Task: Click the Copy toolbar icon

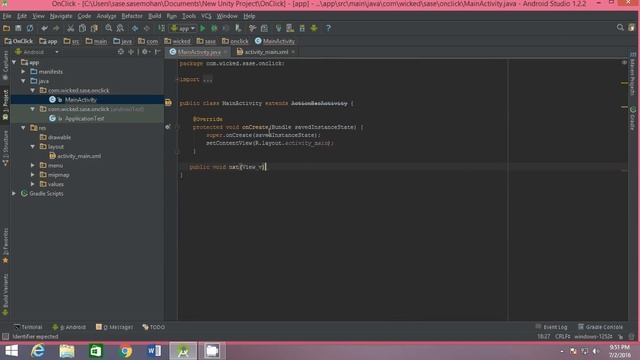Action: [x=82, y=28]
